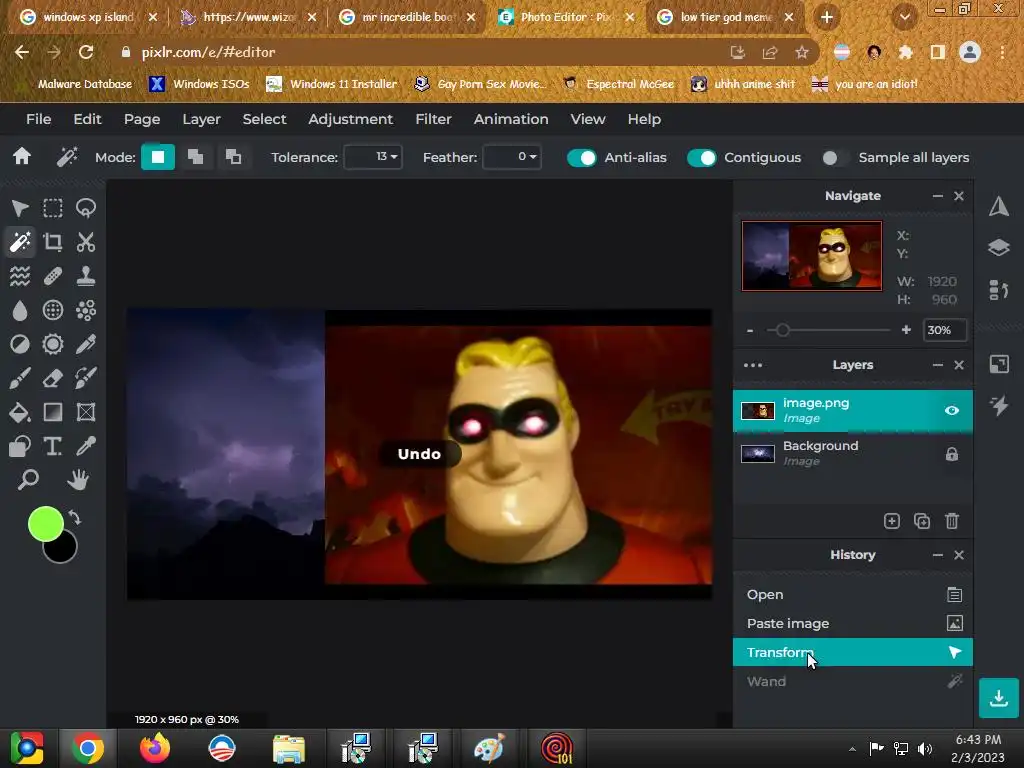Select the Magic Wand tool in the toolbox
1024x768 pixels.
tap(20, 242)
